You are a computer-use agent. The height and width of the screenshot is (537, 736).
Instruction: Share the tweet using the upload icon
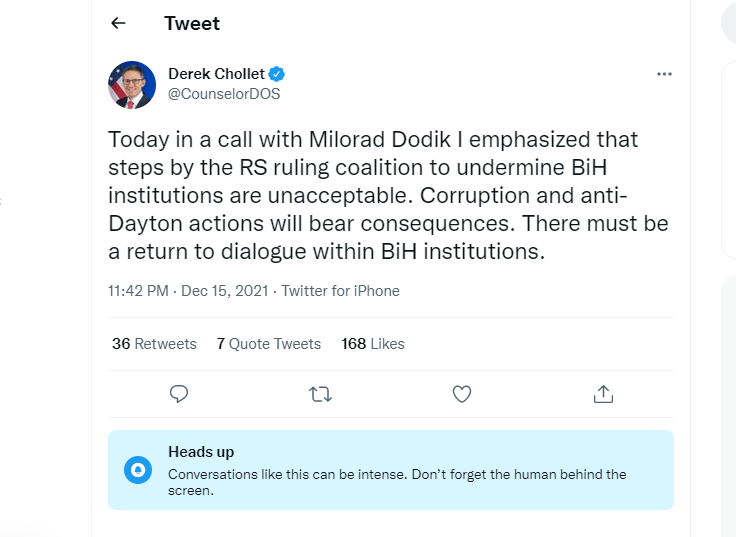[603, 394]
